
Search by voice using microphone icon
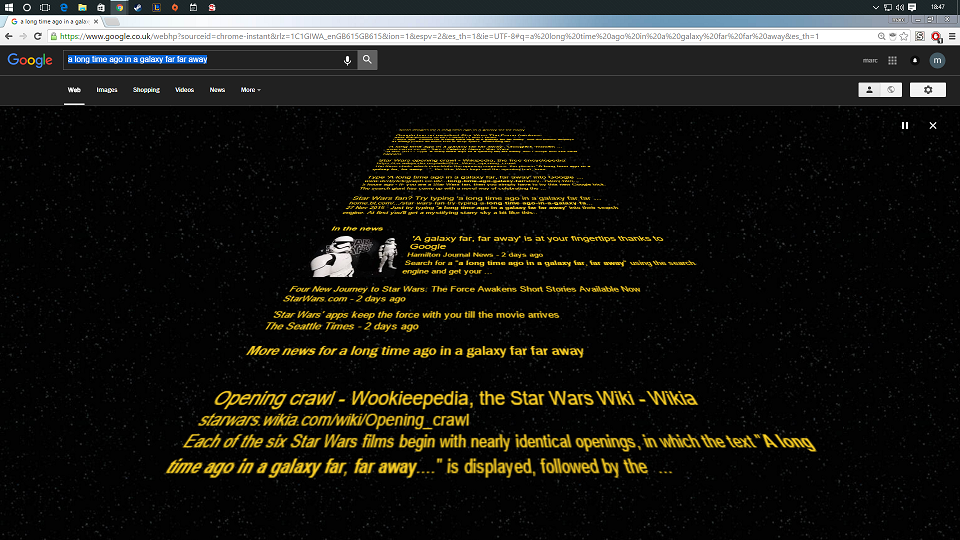[x=347, y=60]
